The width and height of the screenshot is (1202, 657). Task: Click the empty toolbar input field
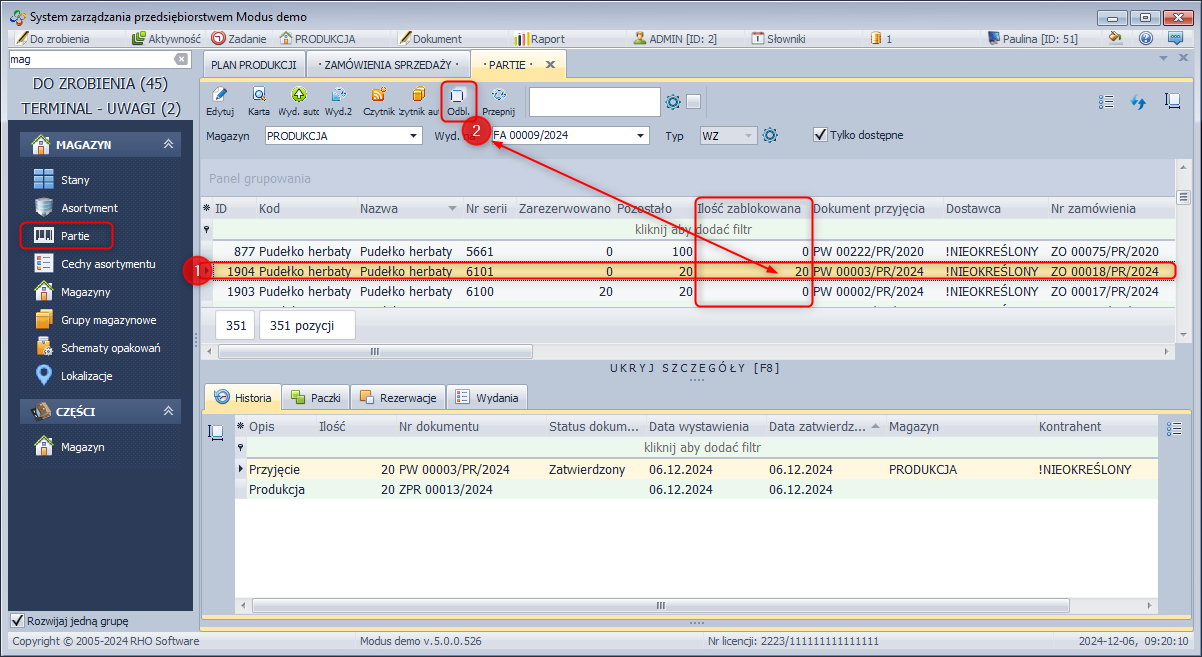tap(594, 101)
